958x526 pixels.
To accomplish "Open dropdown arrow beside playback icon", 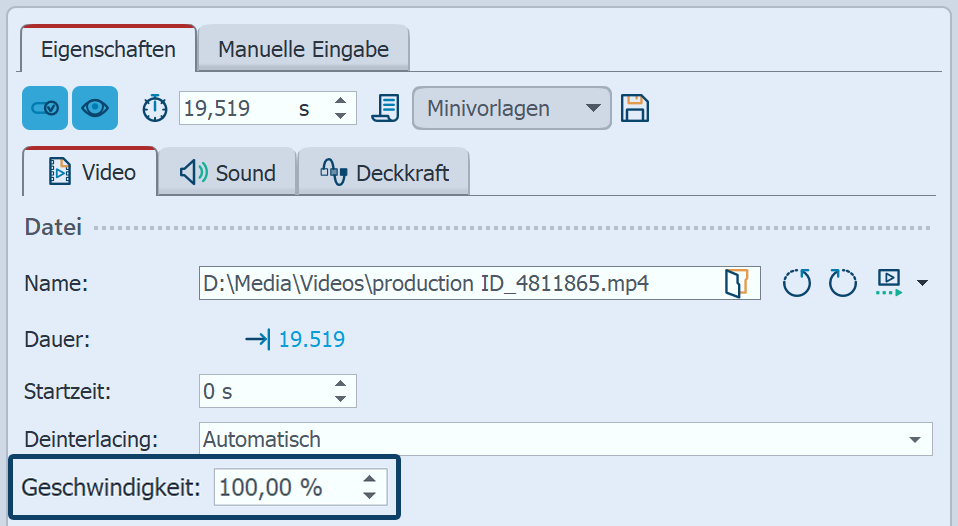I will (921, 284).
